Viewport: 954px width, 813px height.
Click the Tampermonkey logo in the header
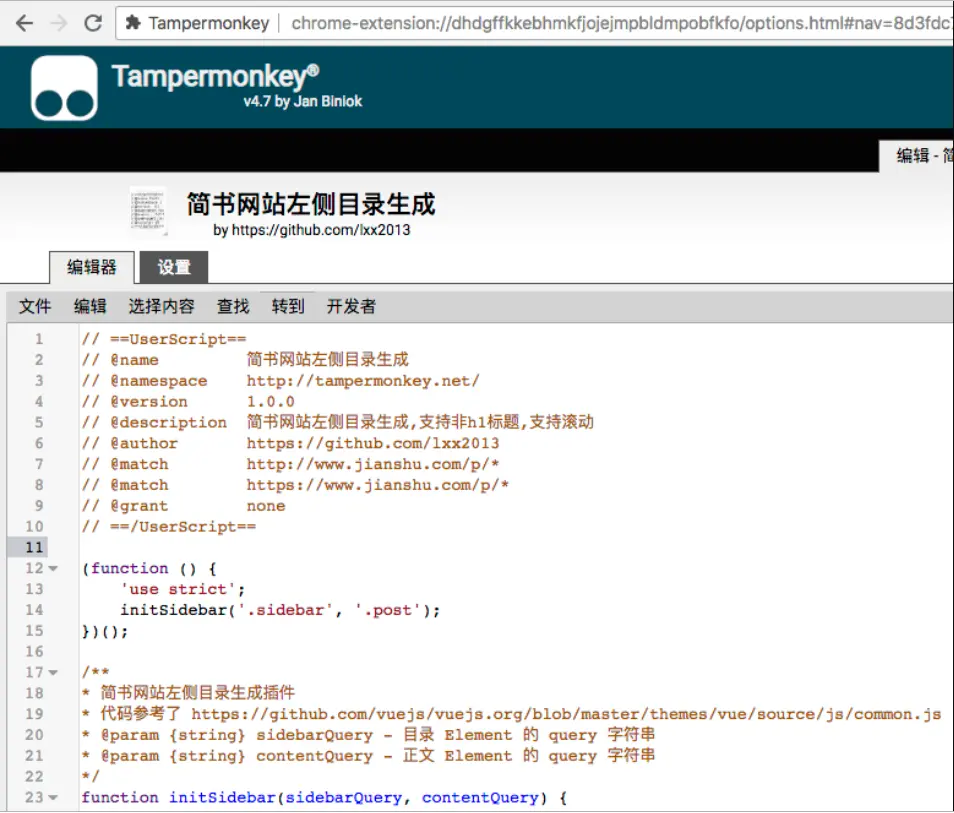pos(64,88)
